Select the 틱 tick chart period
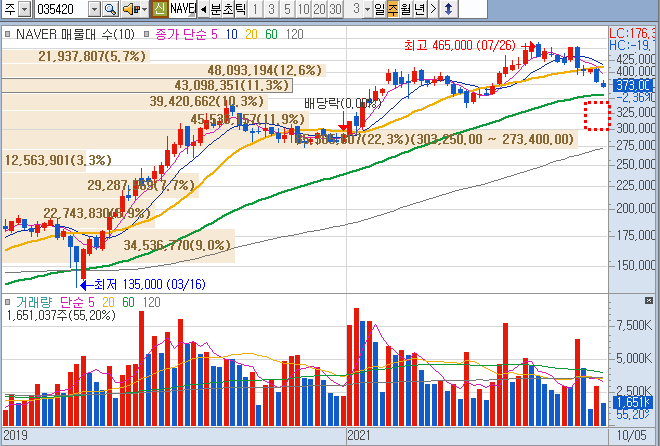 click(240, 9)
